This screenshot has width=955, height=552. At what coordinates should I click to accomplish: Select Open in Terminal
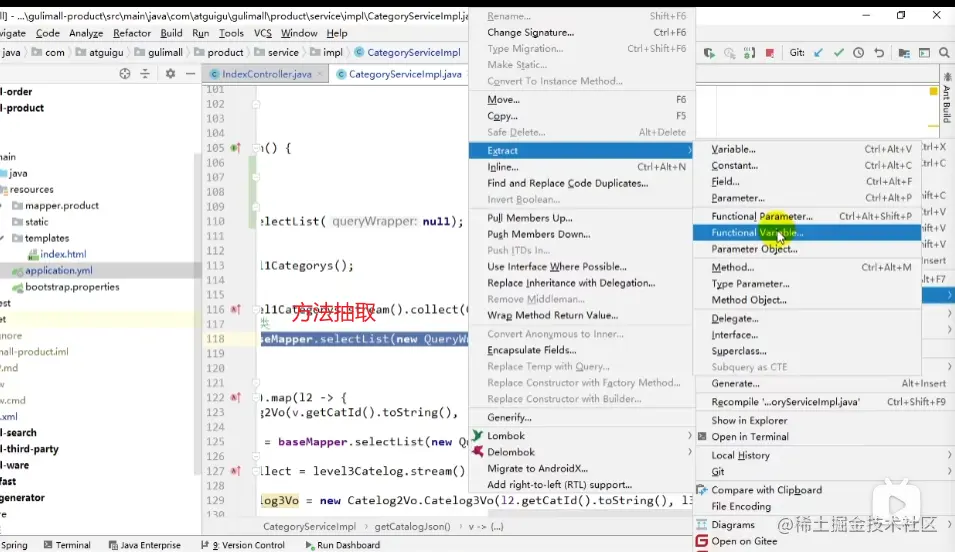(x=824, y=437)
